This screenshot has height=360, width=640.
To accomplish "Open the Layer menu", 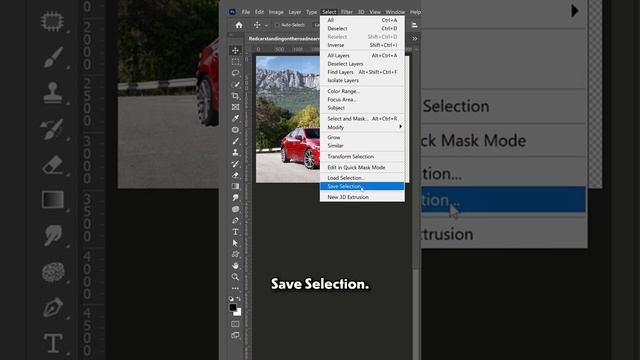I will tap(295, 12).
